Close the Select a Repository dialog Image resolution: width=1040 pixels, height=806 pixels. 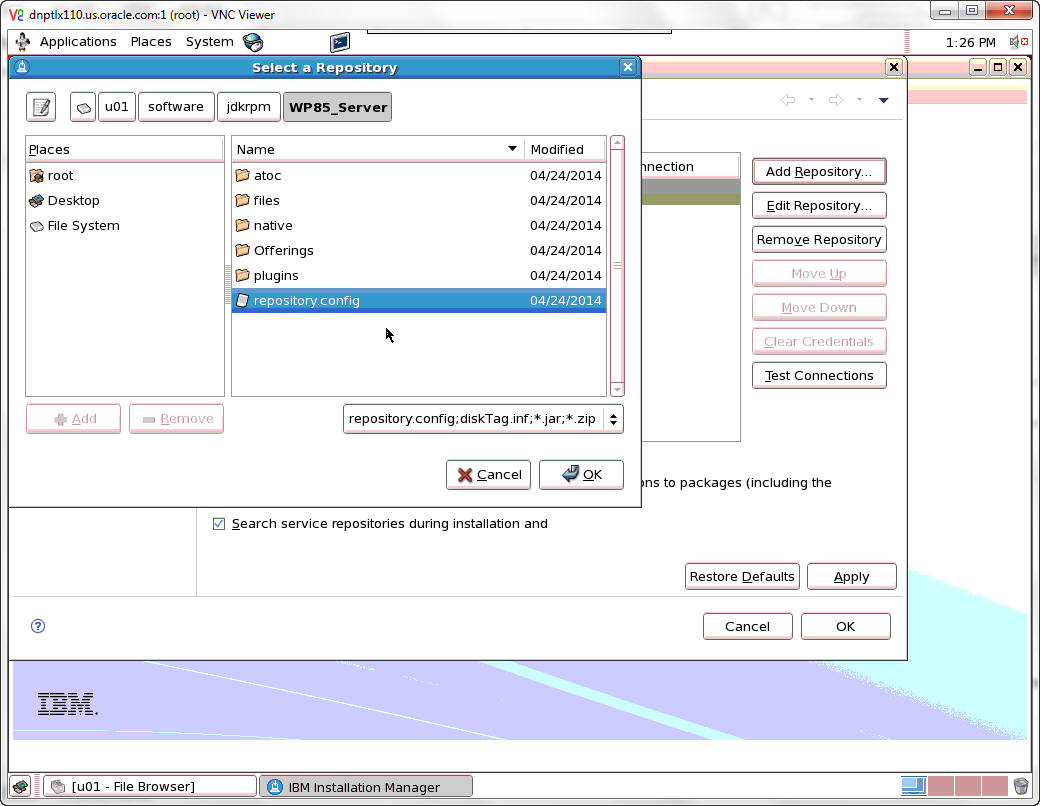tap(627, 67)
